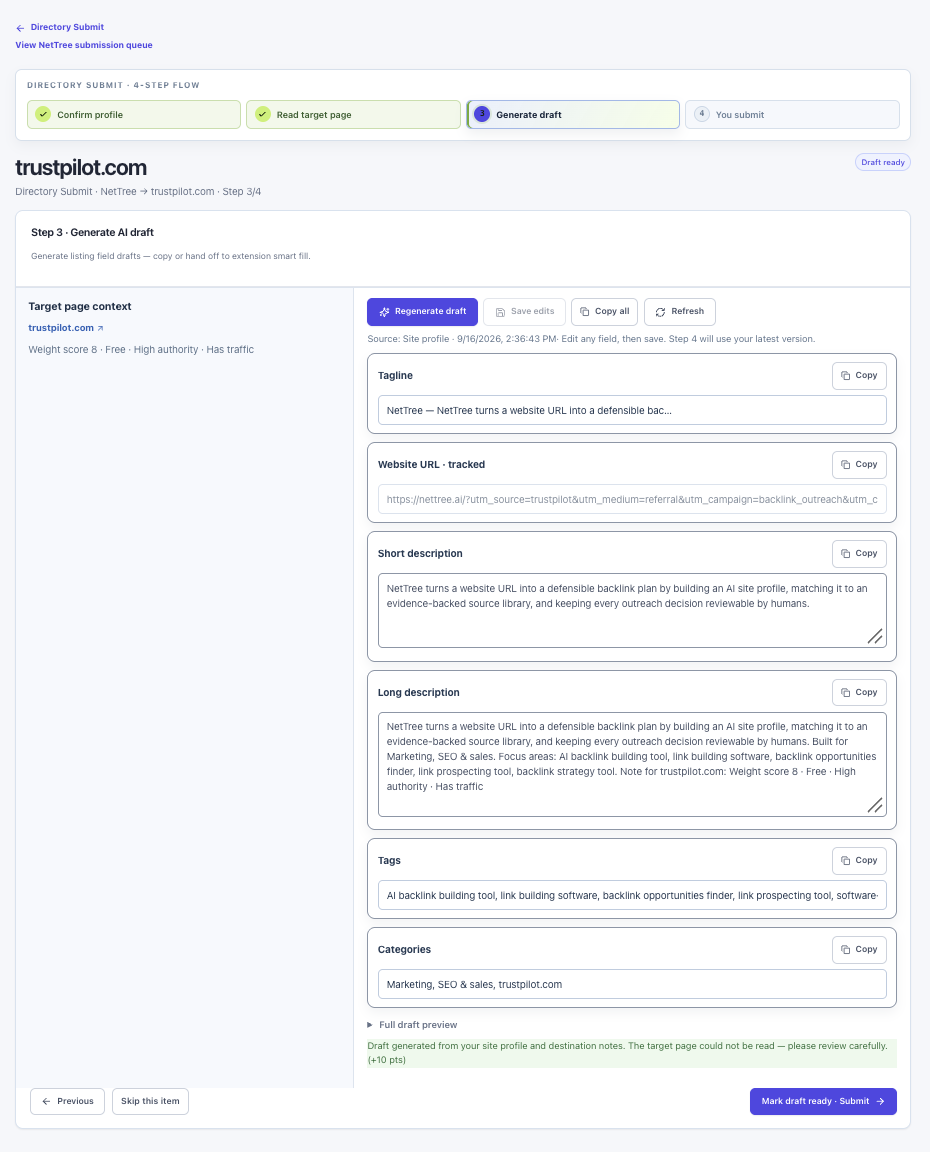Image resolution: width=930 pixels, height=1152 pixels.
Task: Copy the Tags field
Action: point(859,860)
